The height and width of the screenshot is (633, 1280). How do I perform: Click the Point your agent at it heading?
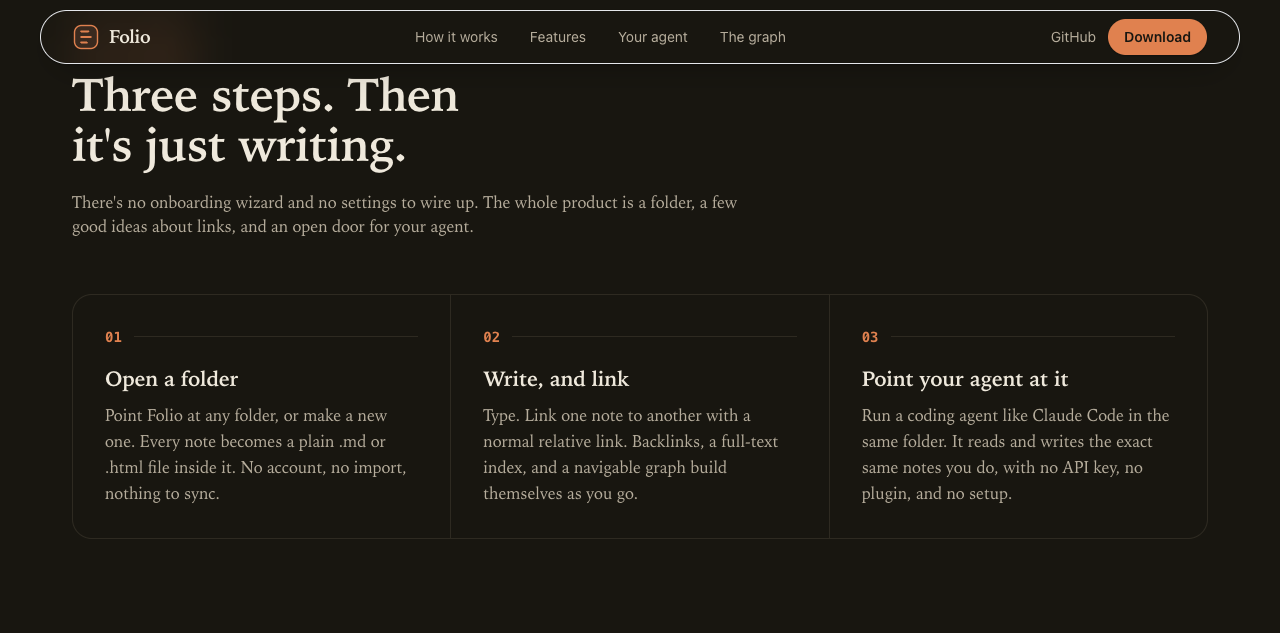(965, 379)
